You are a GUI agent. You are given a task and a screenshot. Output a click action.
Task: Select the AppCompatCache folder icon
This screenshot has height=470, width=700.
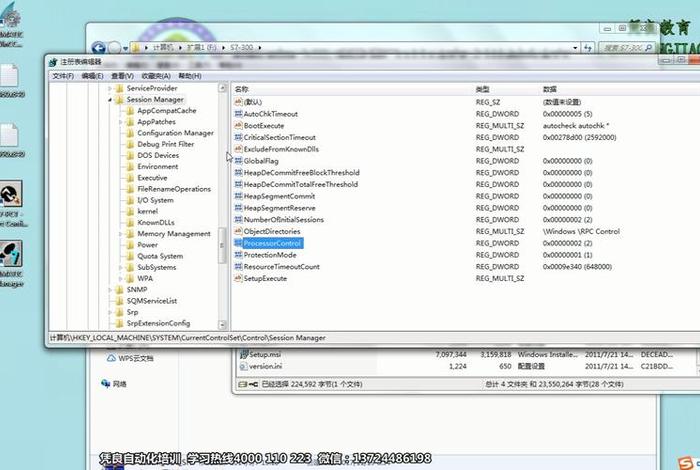[x=130, y=111]
